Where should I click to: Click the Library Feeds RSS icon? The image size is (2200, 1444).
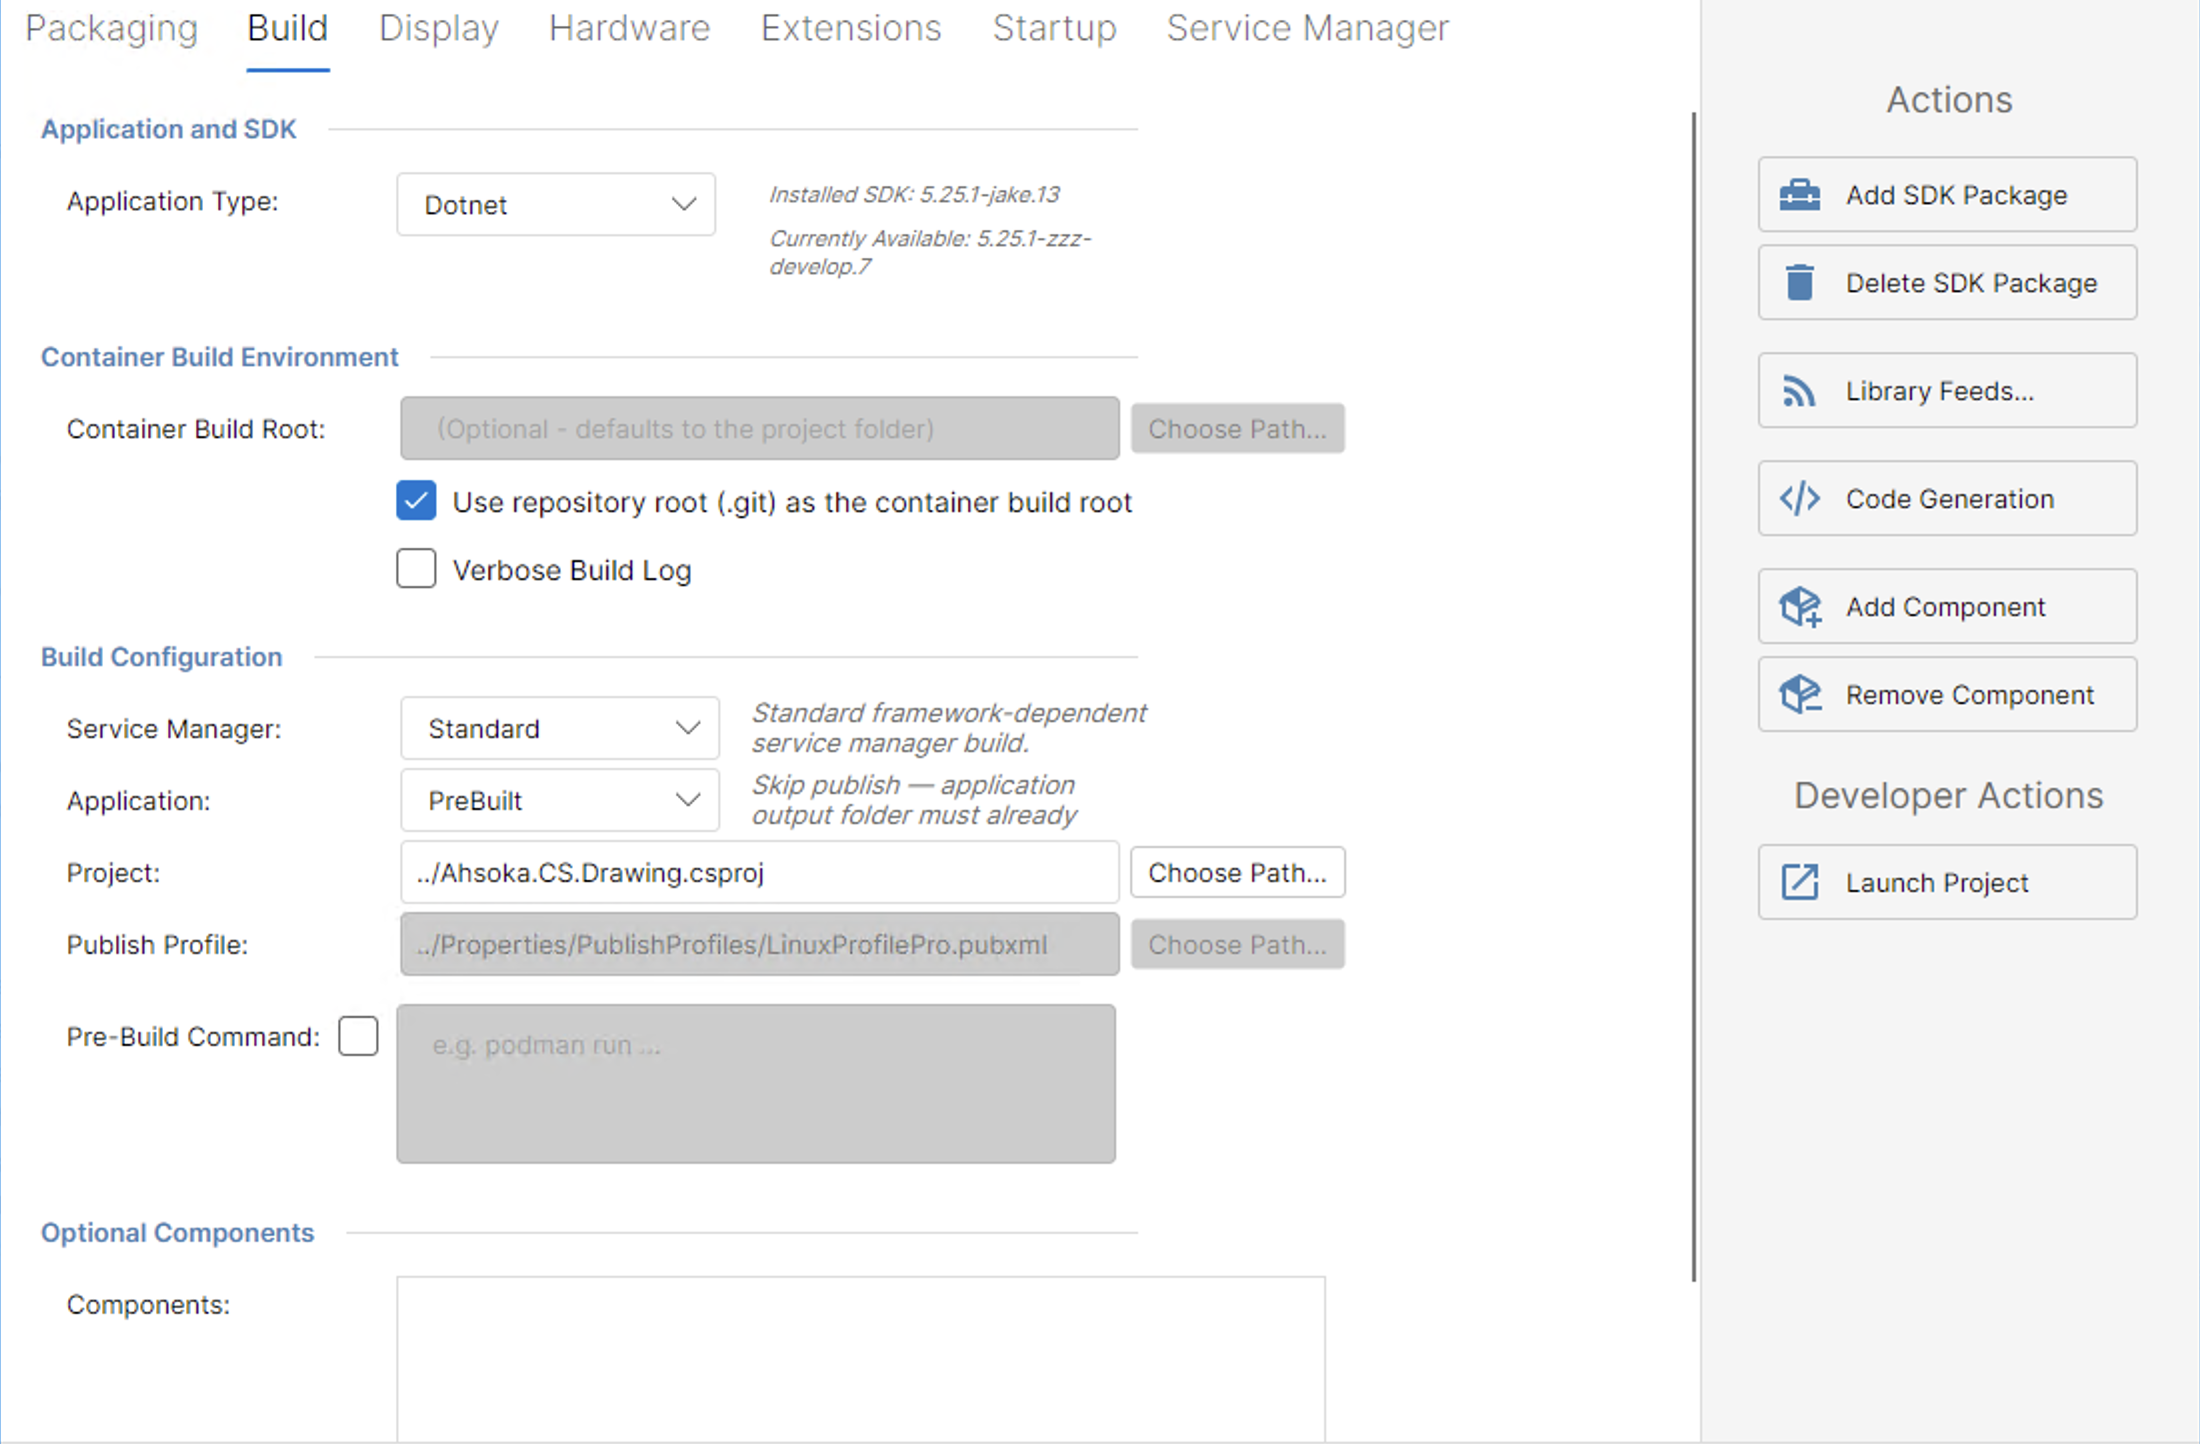pos(1799,391)
